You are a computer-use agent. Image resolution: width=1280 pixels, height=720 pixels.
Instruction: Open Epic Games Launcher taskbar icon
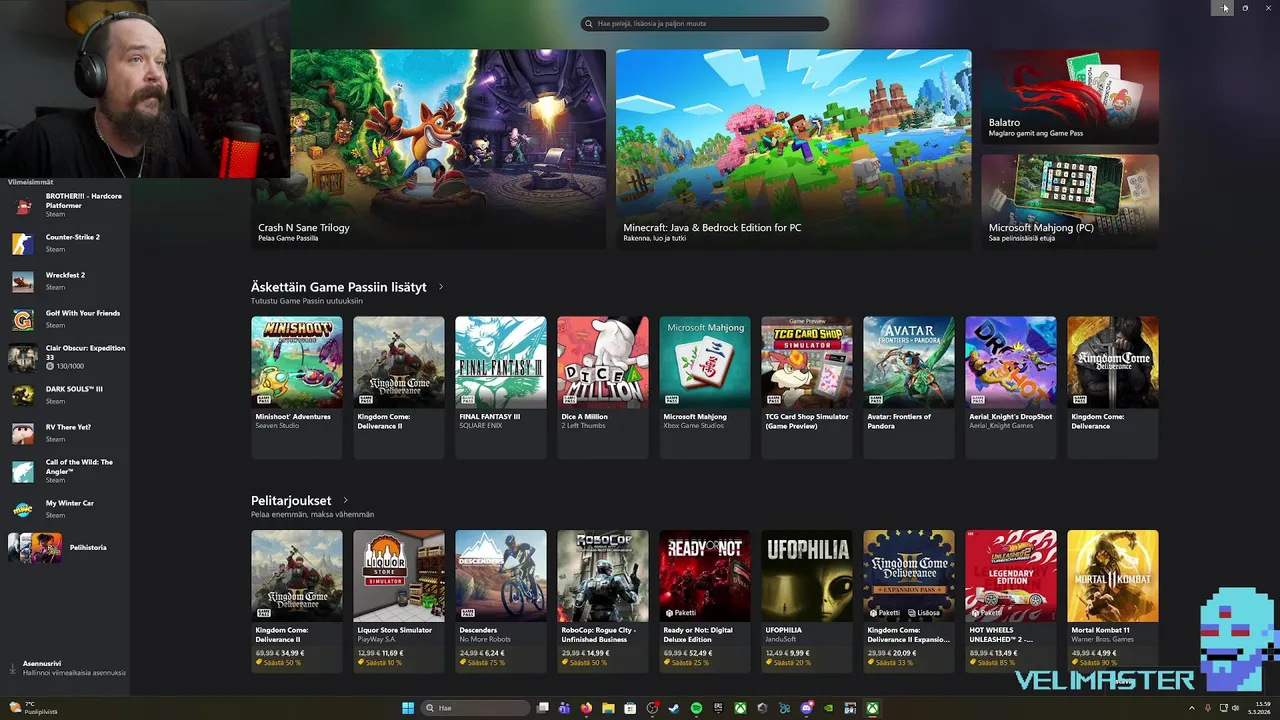pyautogui.click(x=718, y=708)
